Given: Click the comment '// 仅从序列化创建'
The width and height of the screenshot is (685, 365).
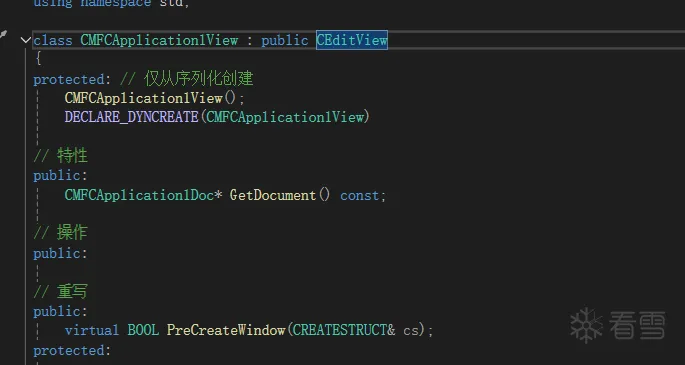Looking at the screenshot, I should [x=187, y=79].
